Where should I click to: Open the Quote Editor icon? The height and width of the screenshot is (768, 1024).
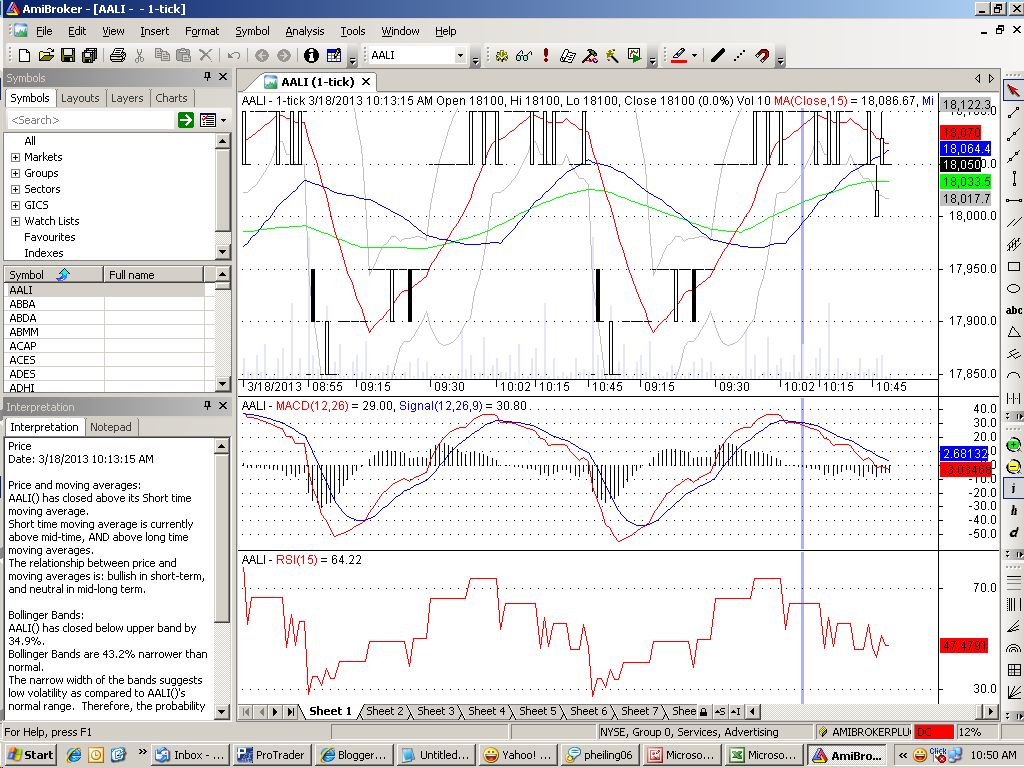[334, 56]
